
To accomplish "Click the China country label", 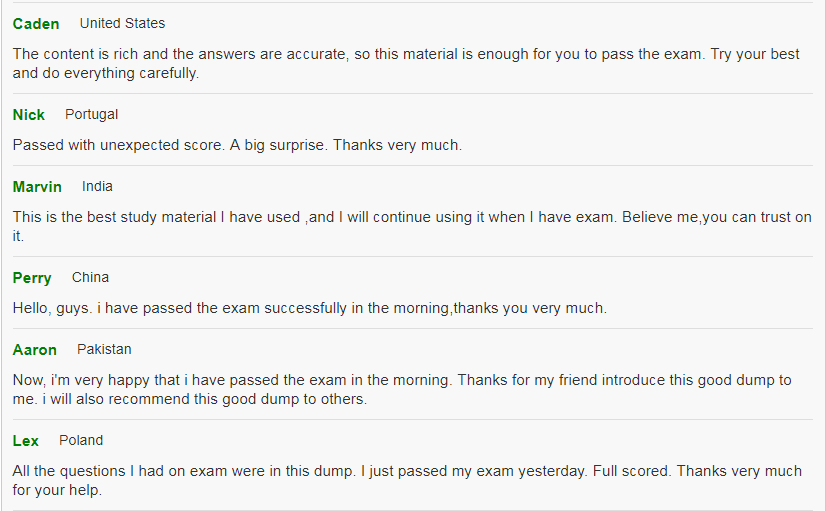I will pos(90,278).
